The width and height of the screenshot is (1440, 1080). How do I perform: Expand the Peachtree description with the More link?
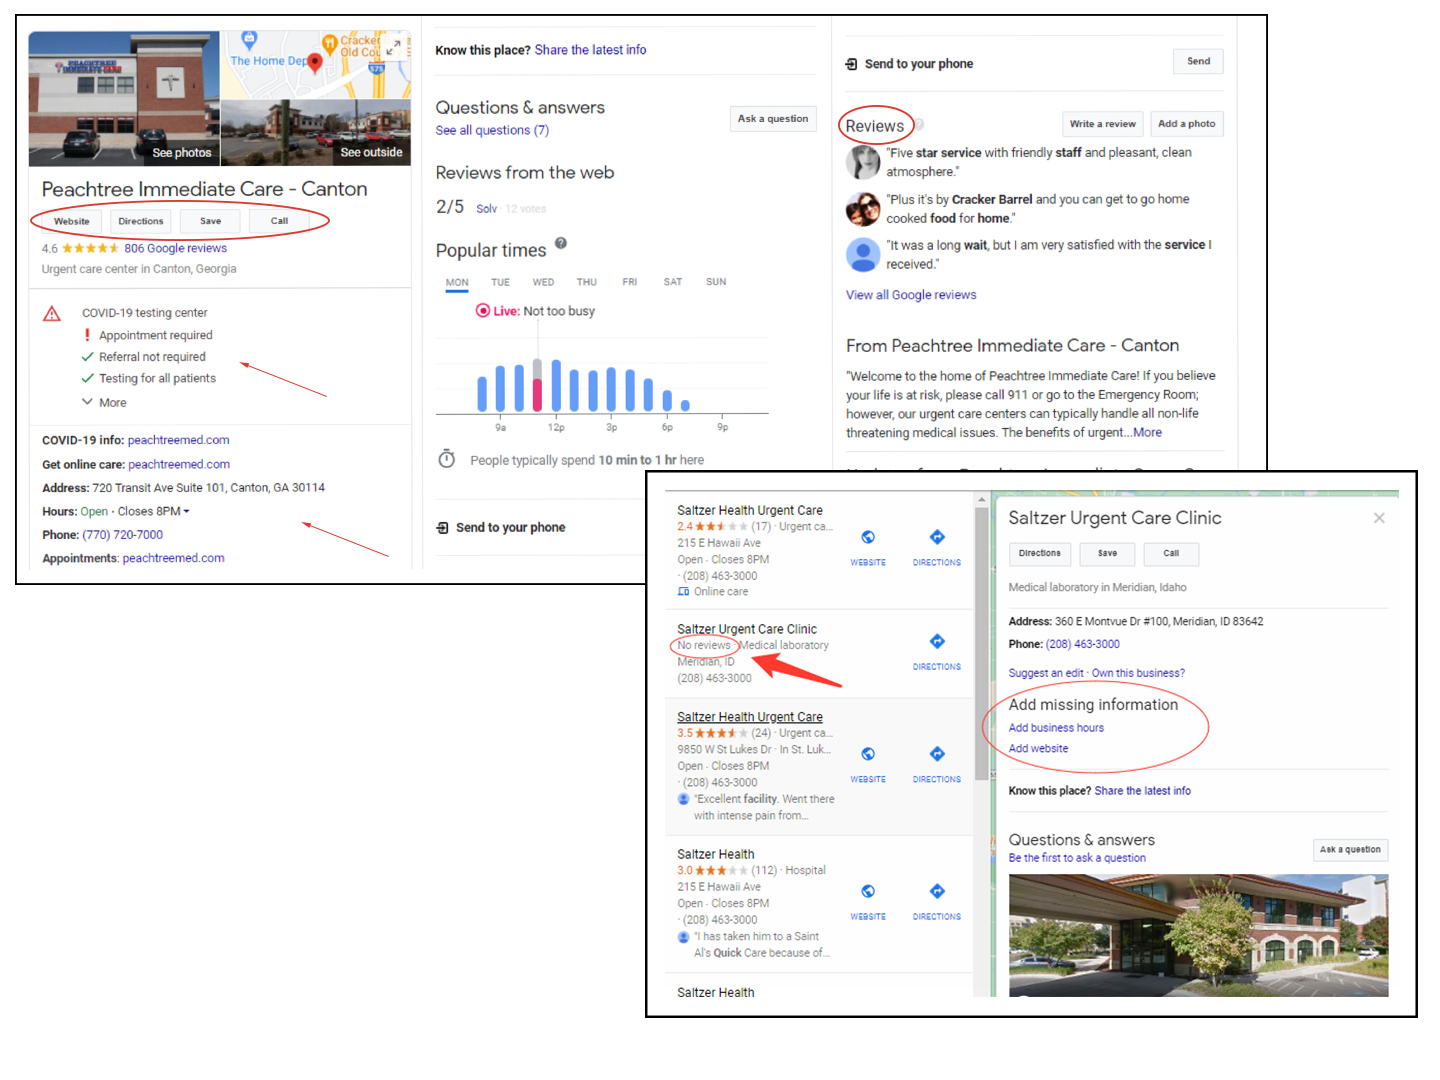(x=1147, y=433)
